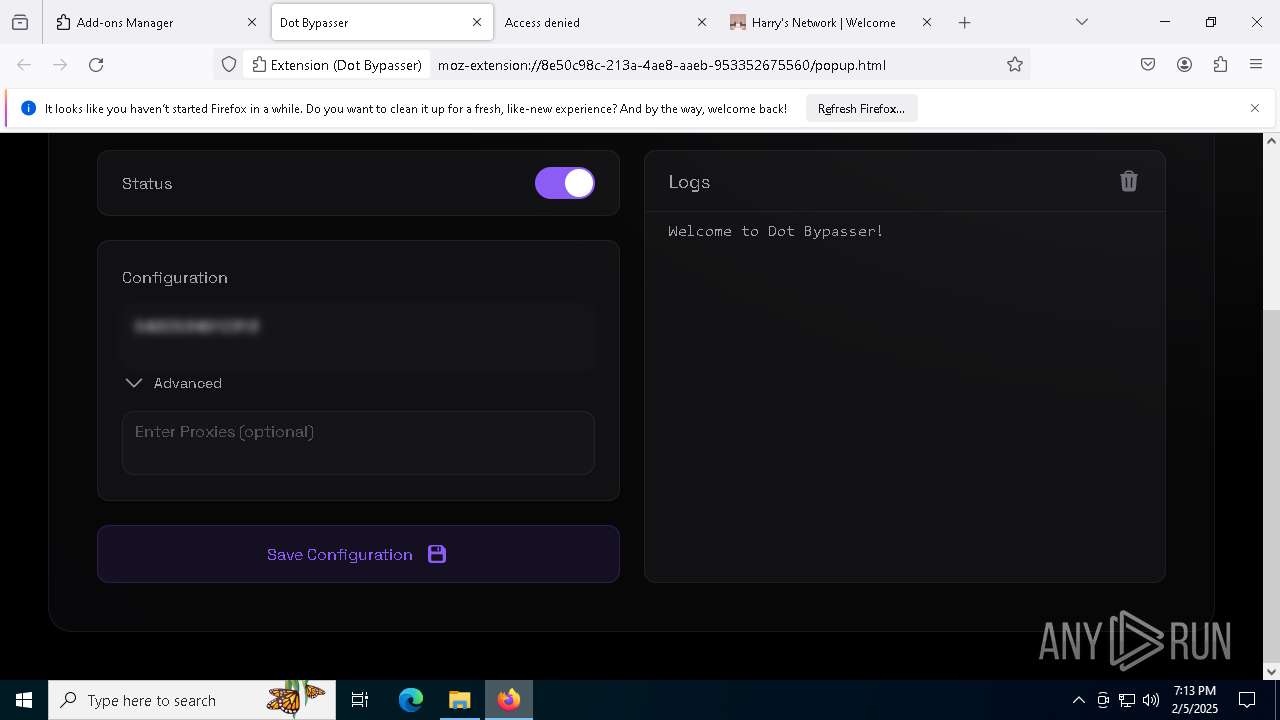Open the taskbar clock and date
Image resolution: width=1280 pixels, height=720 pixels.
[1195, 700]
